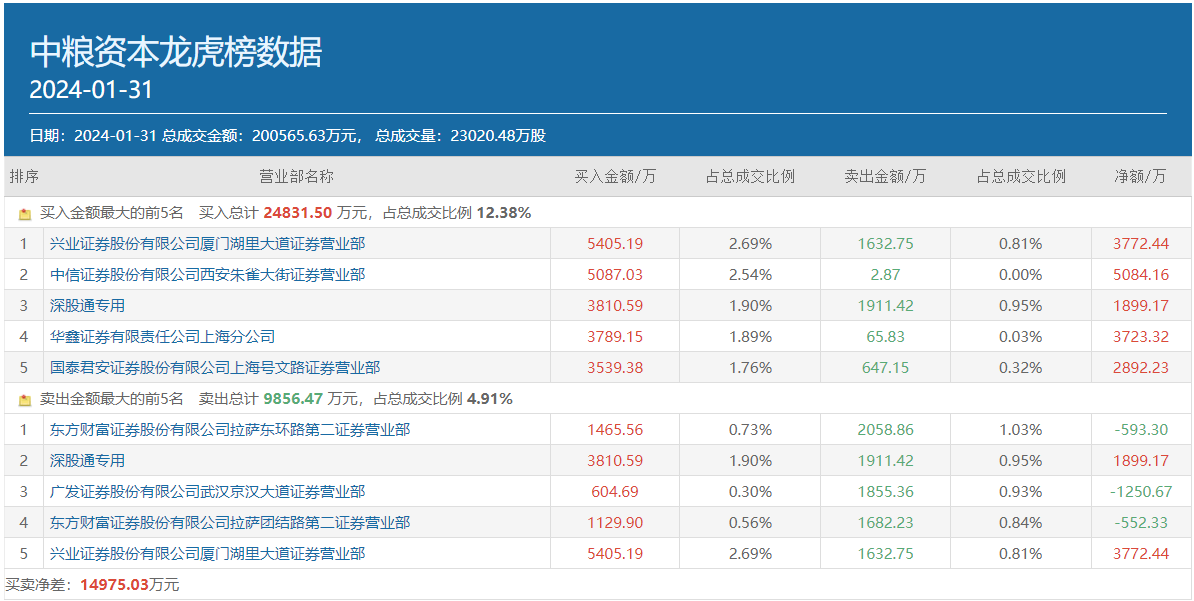Click the 净额/万 column header
This screenshot has height=601, width=1194.
1141,177
